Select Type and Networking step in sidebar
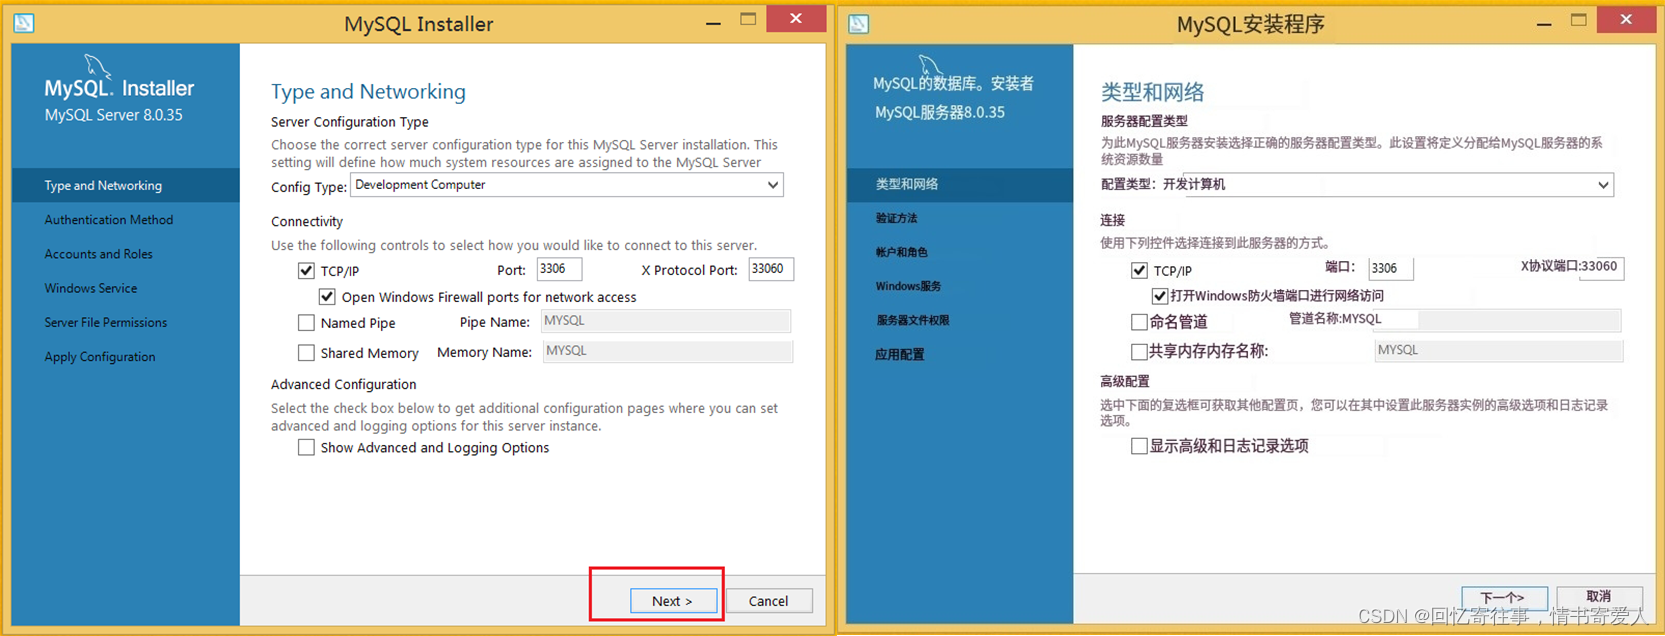 [126, 186]
